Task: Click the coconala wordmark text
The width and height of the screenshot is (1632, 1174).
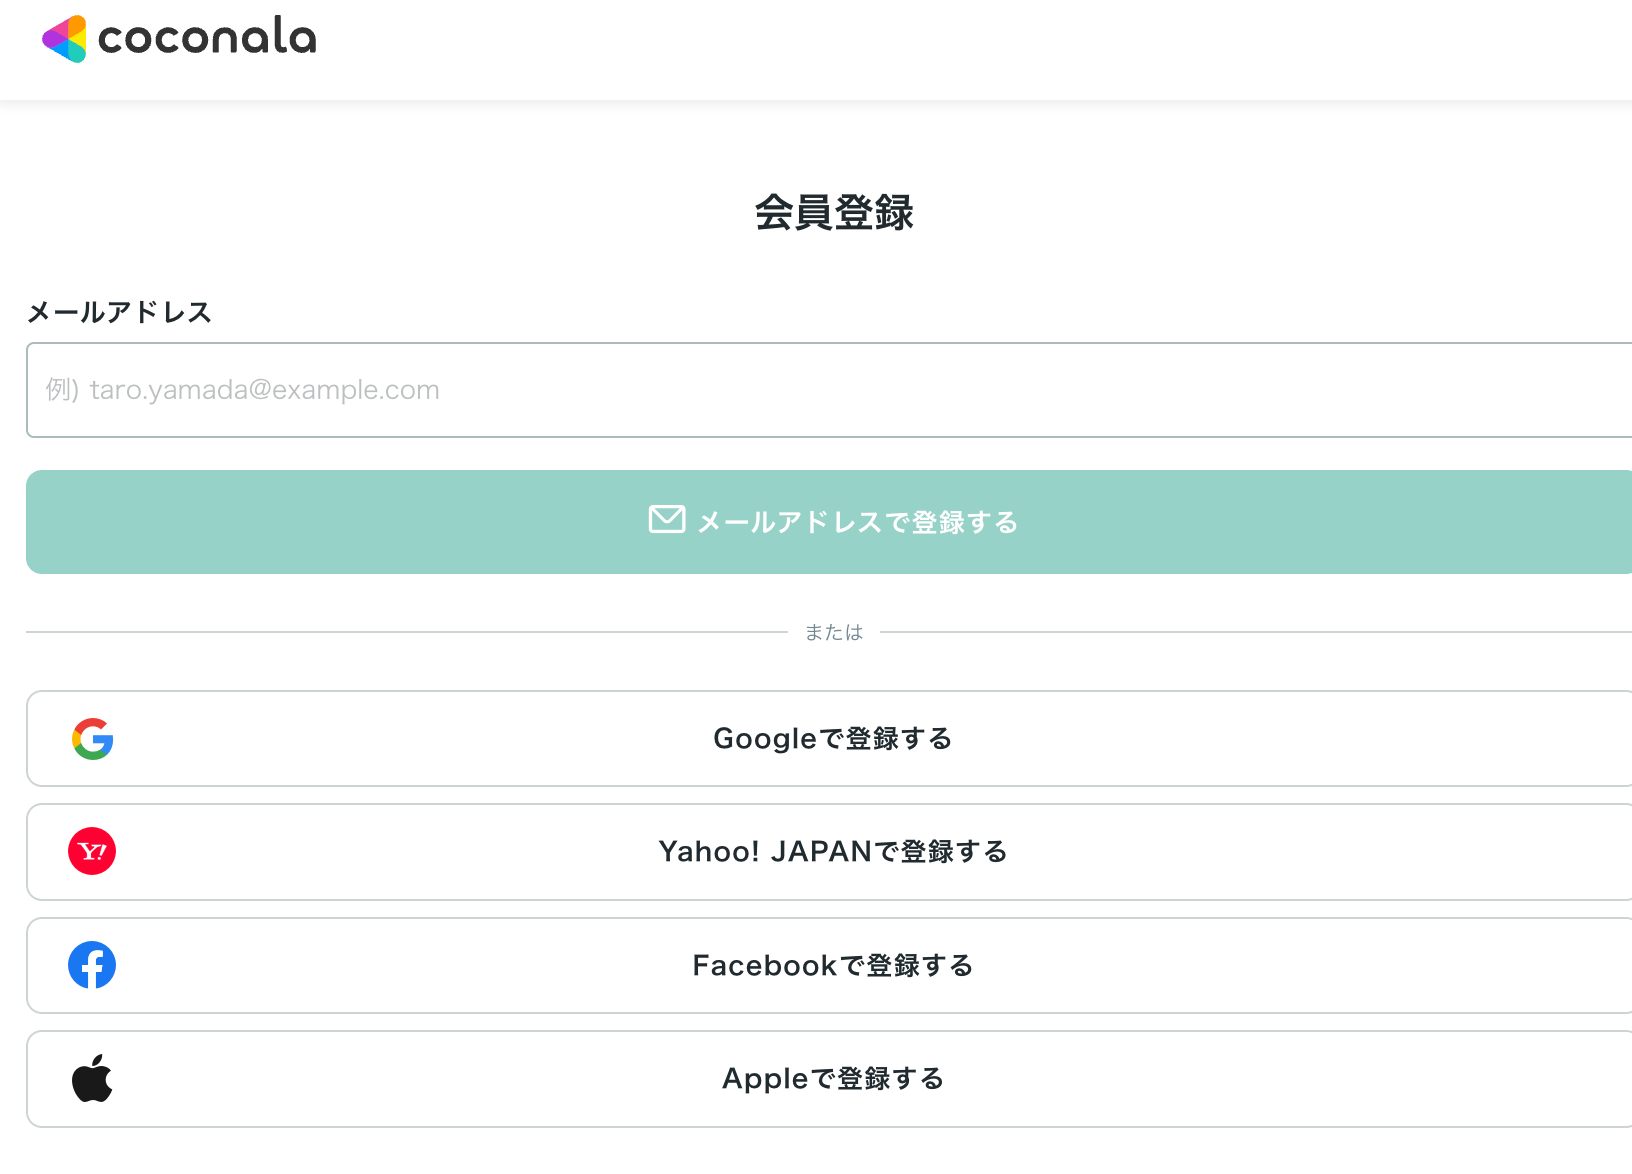Action: [x=207, y=38]
